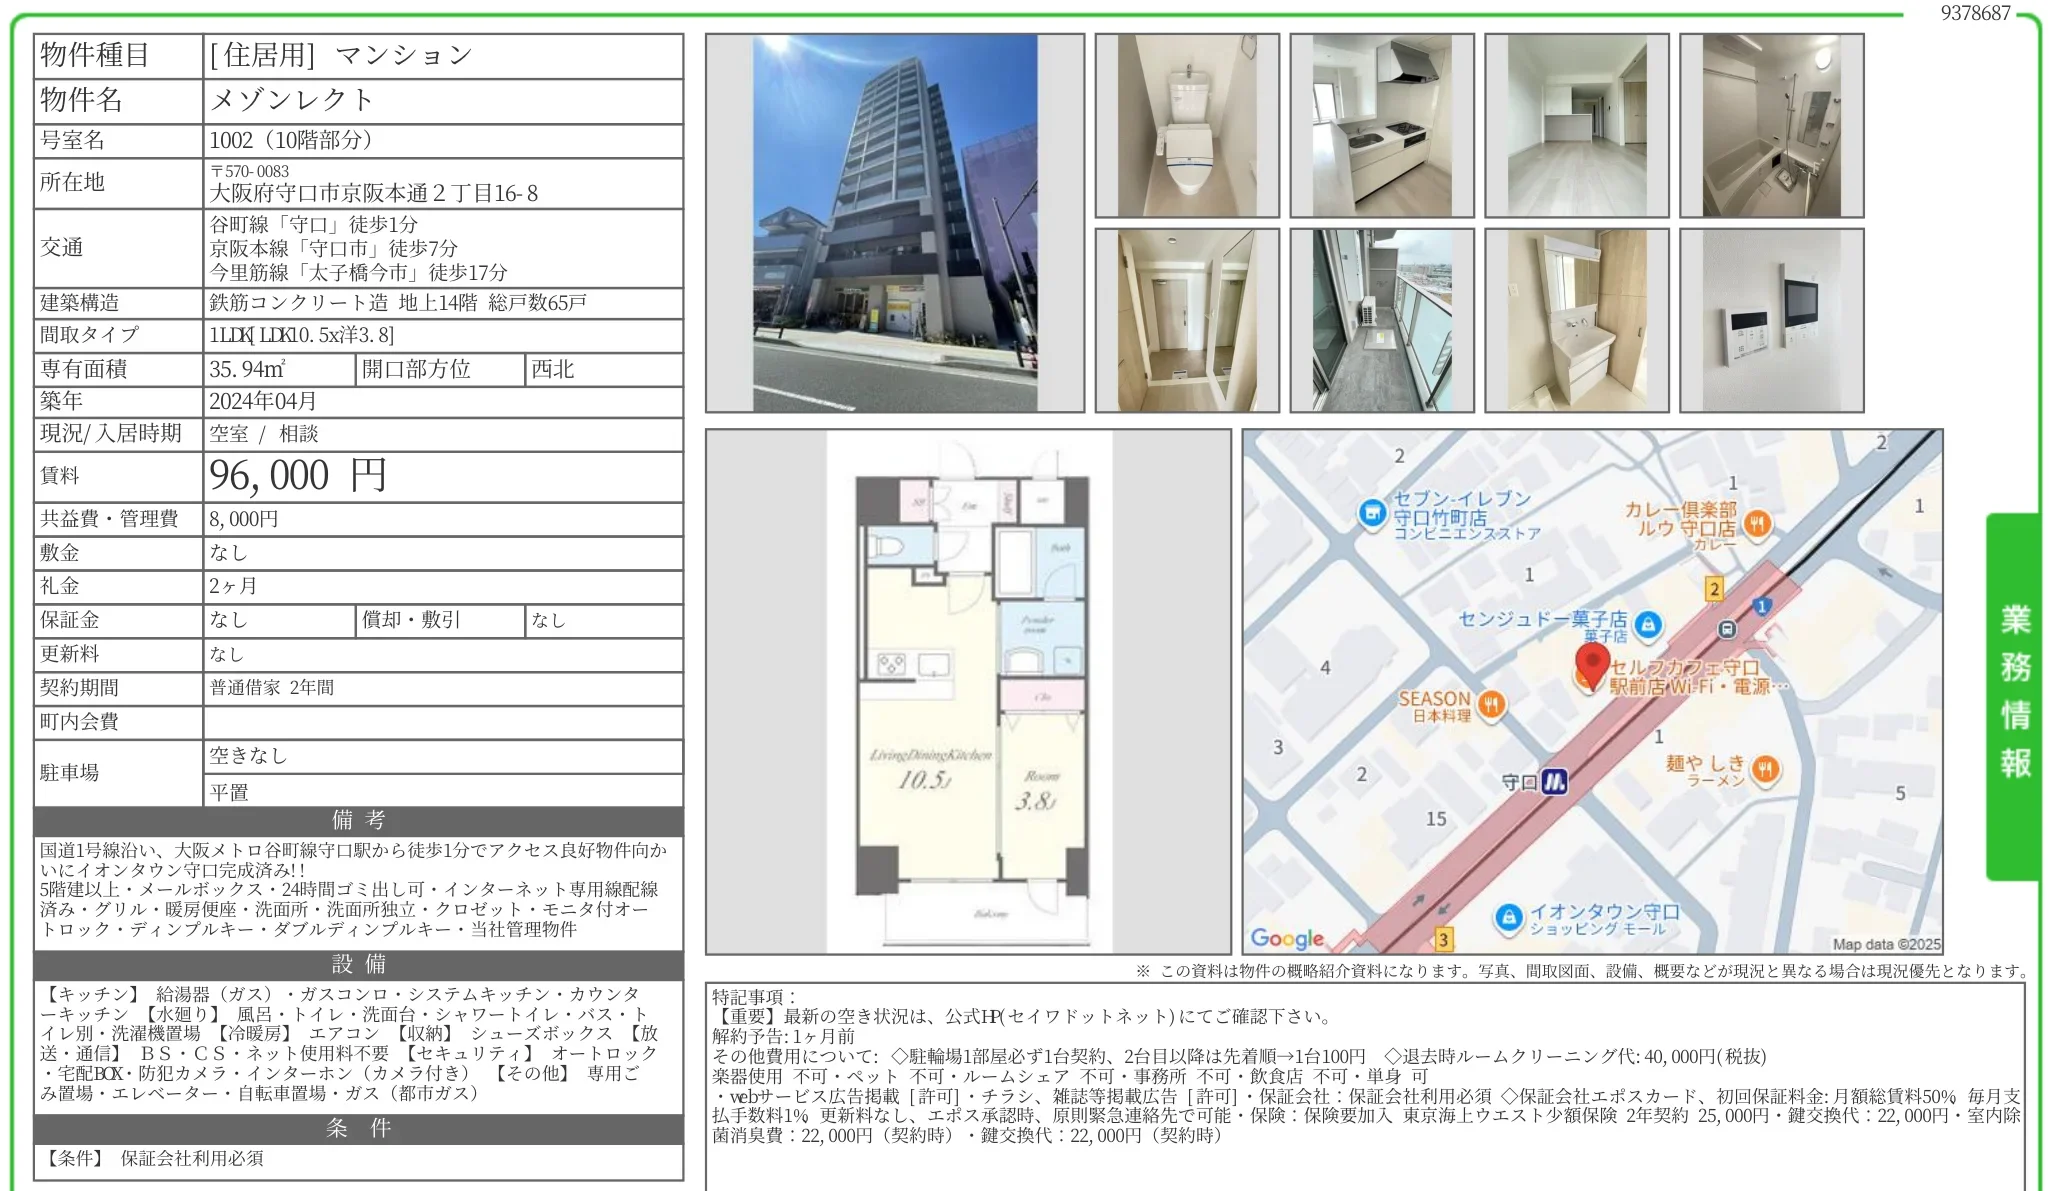This screenshot has width=2056, height=1191.
Task: Click the Map data ©2025 attribution
Action: 1886,944
